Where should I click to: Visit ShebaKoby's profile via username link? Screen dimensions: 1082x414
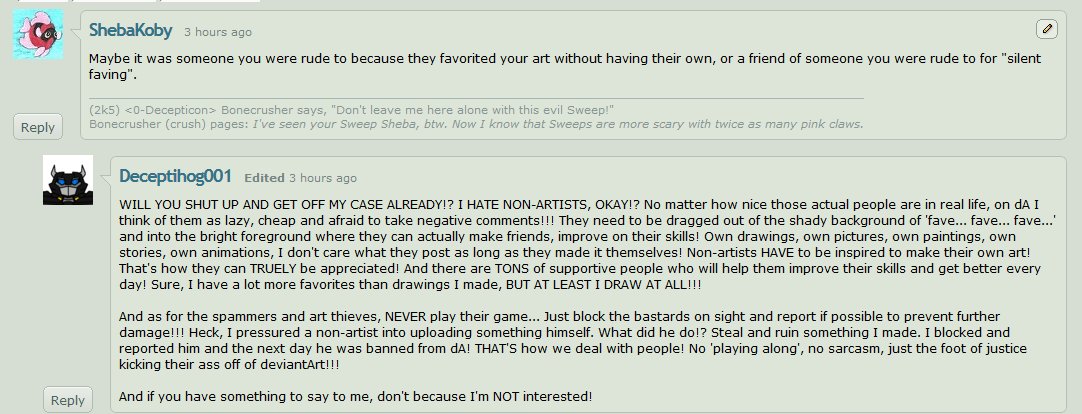point(130,30)
